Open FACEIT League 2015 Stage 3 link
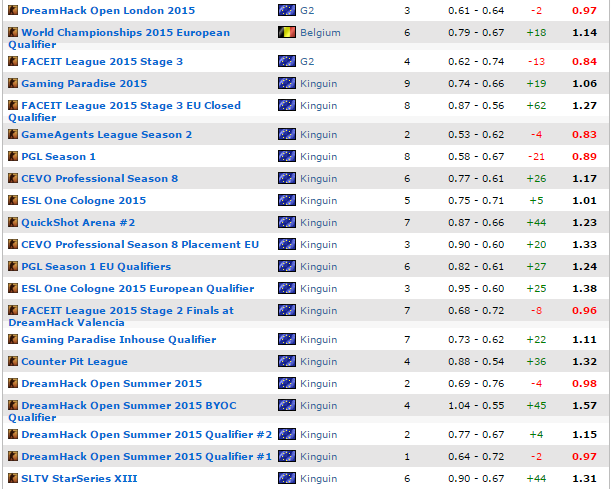This screenshot has height=489, width=611. point(102,62)
